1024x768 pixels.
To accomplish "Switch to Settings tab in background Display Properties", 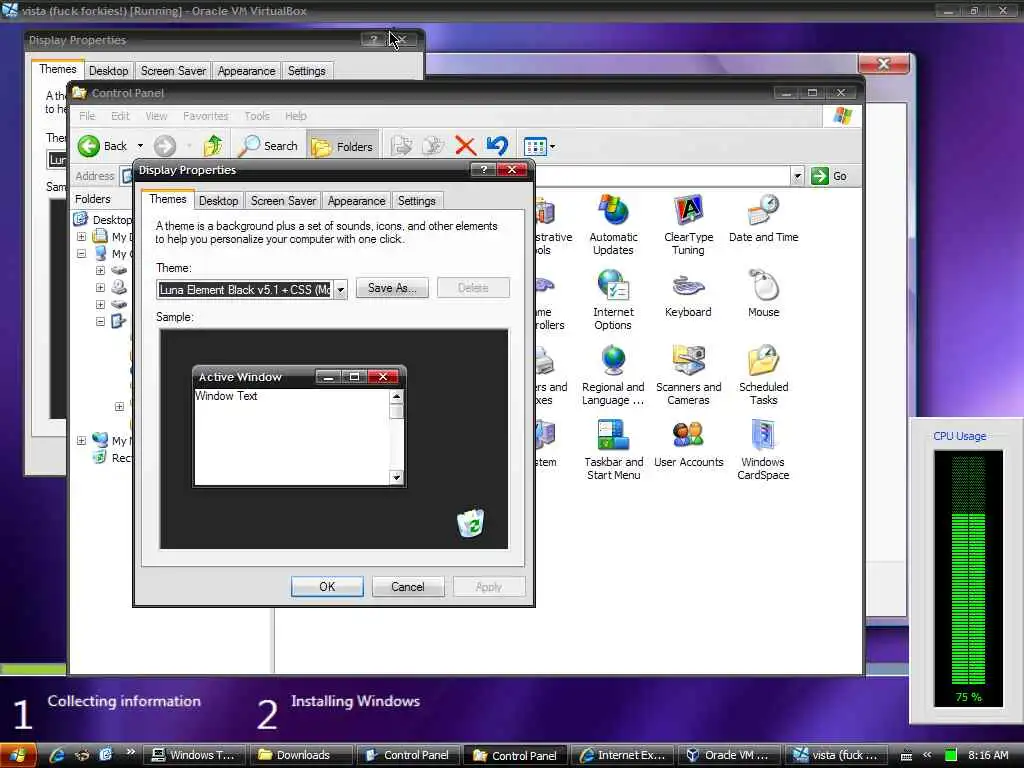I will [306, 71].
